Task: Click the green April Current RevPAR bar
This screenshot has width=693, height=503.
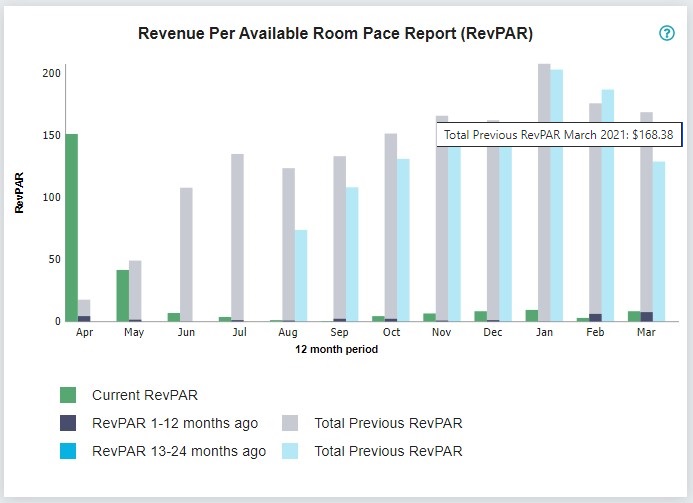Action: click(72, 227)
